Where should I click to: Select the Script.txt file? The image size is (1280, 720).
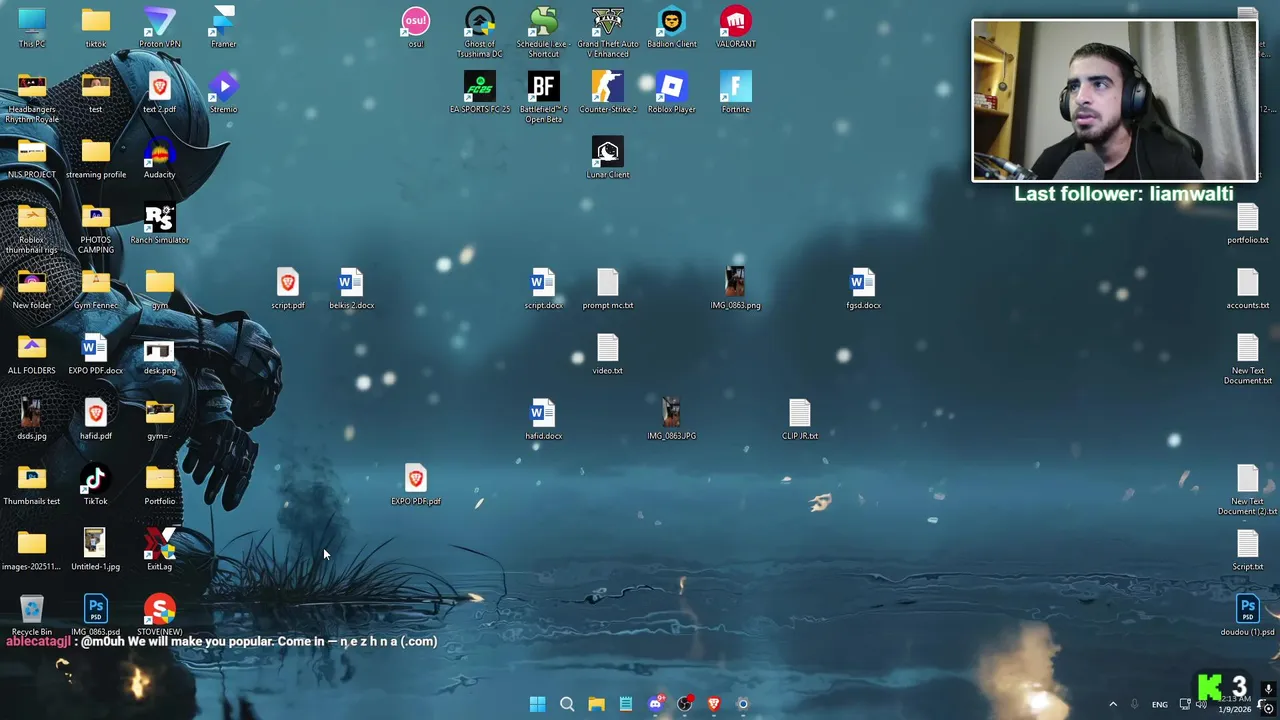click(1248, 549)
